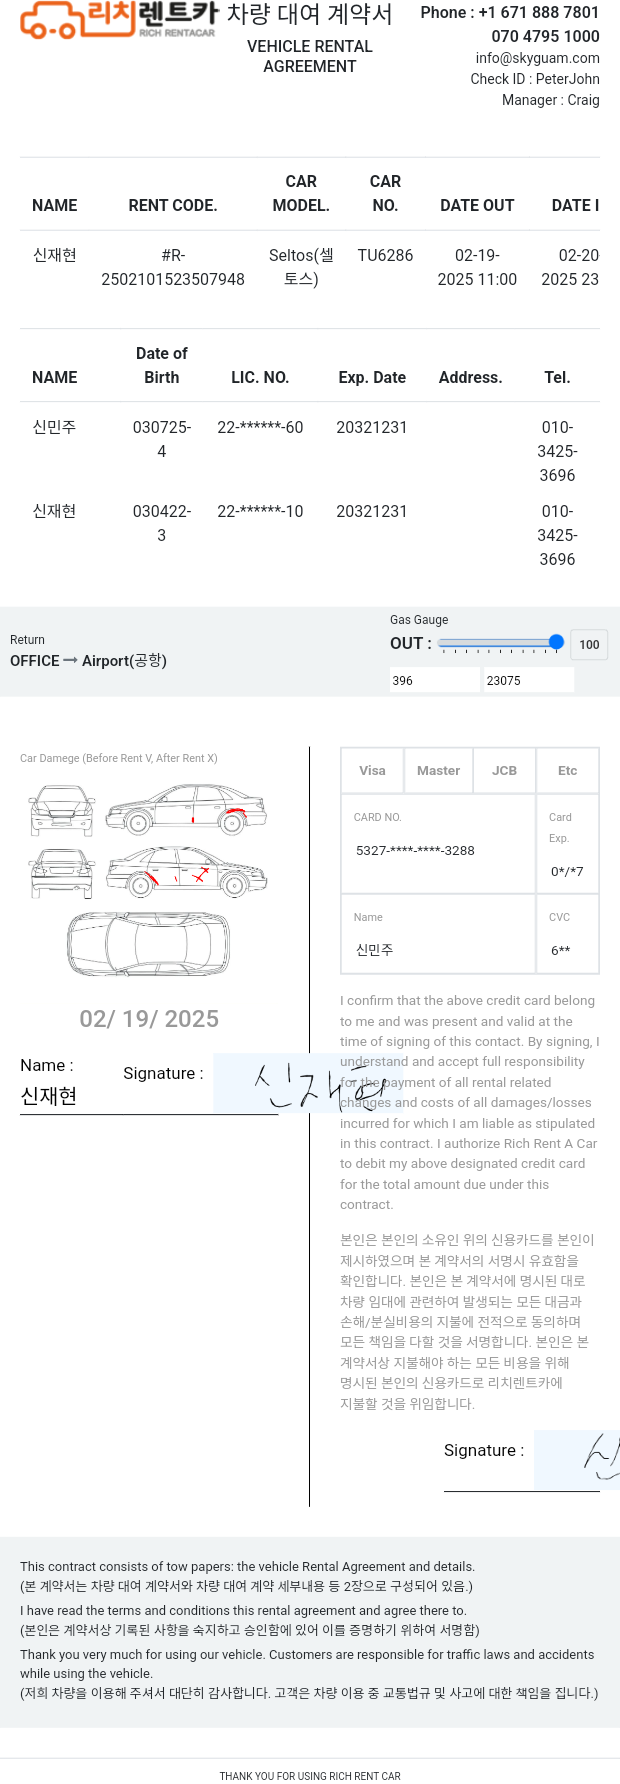Select the top-view car diagram
Screen dimensions: 620x1784
pyautogui.click(x=148, y=944)
